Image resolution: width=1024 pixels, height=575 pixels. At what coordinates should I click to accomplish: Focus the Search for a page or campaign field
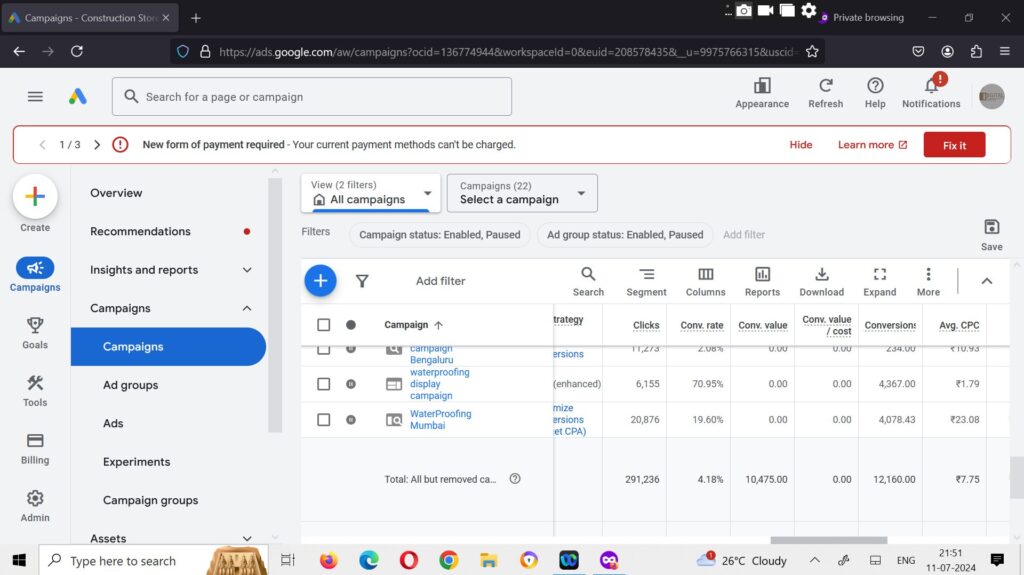[x=312, y=97]
